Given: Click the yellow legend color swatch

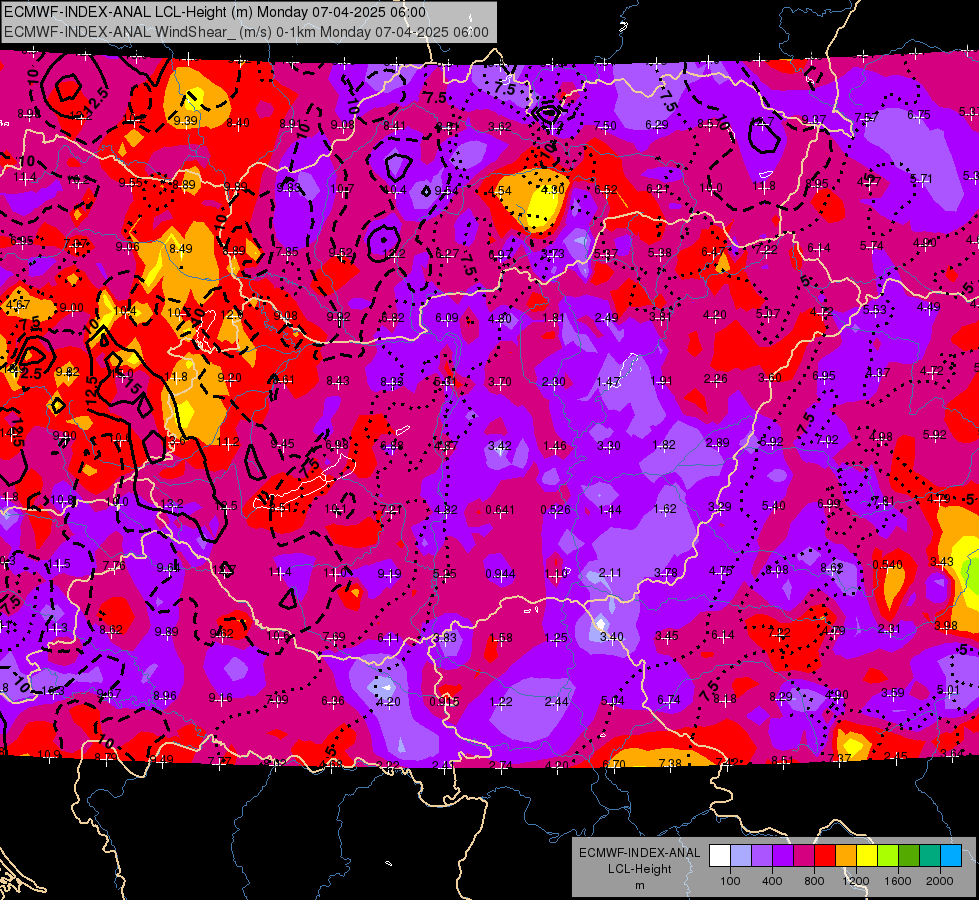Looking at the screenshot, I should (867, 856).
